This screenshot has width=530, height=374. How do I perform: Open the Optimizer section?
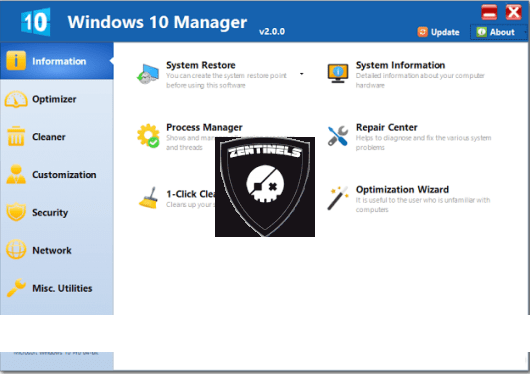[x=57, y=99]
